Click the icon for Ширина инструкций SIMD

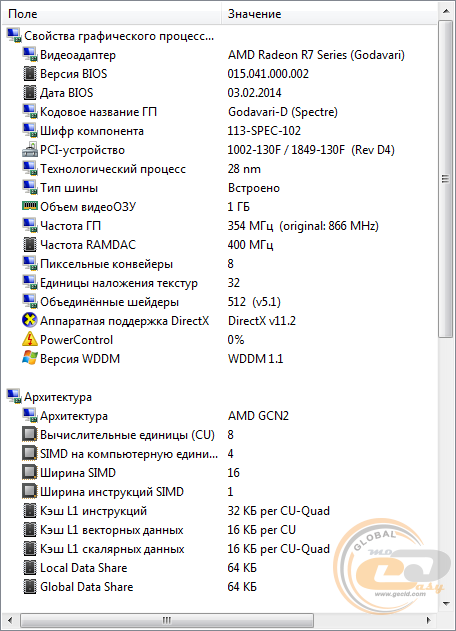point(30,491)
